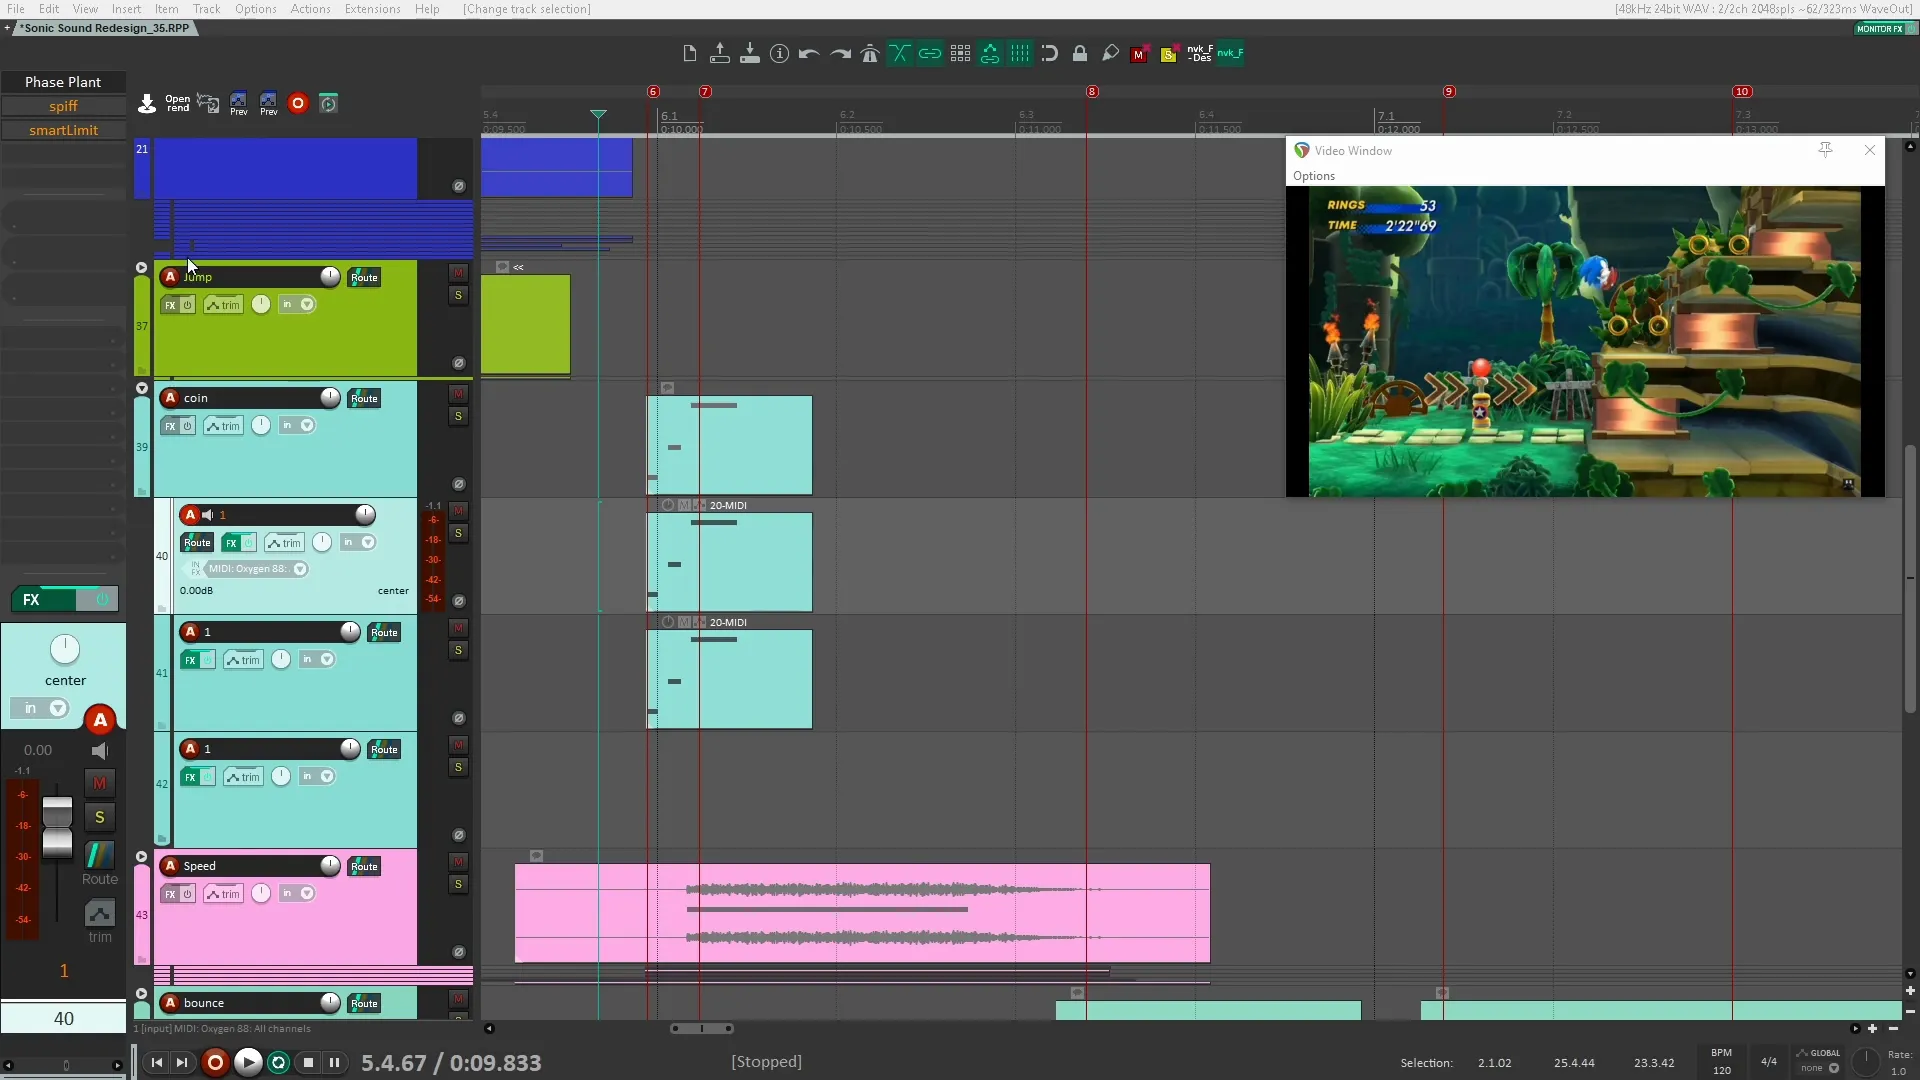Open the Actions menu

(x=310, y=9)
